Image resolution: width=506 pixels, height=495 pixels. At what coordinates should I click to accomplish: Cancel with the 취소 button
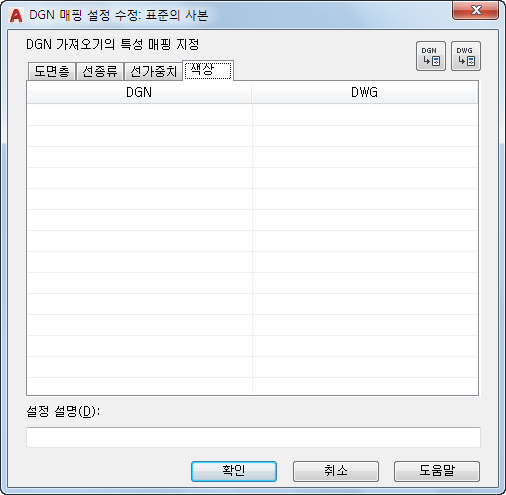[336, 471]
